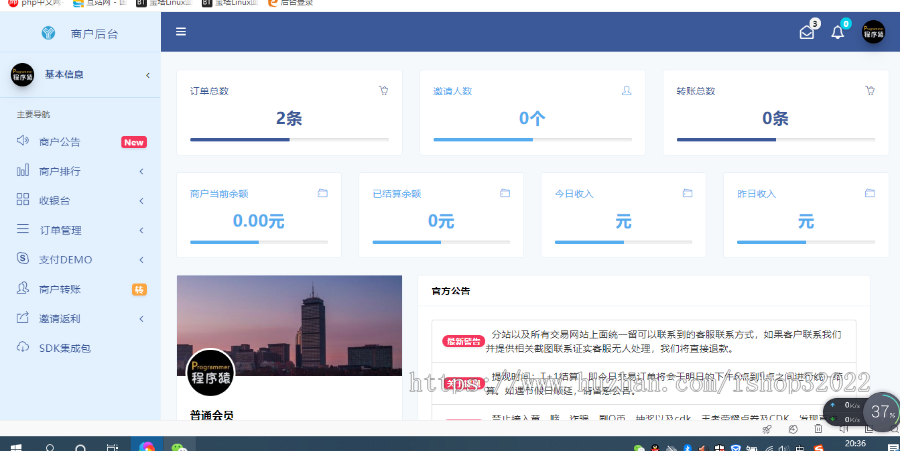Open the mail inbox icon with badge 3
The image size is (900, 451).
[807, 32]
